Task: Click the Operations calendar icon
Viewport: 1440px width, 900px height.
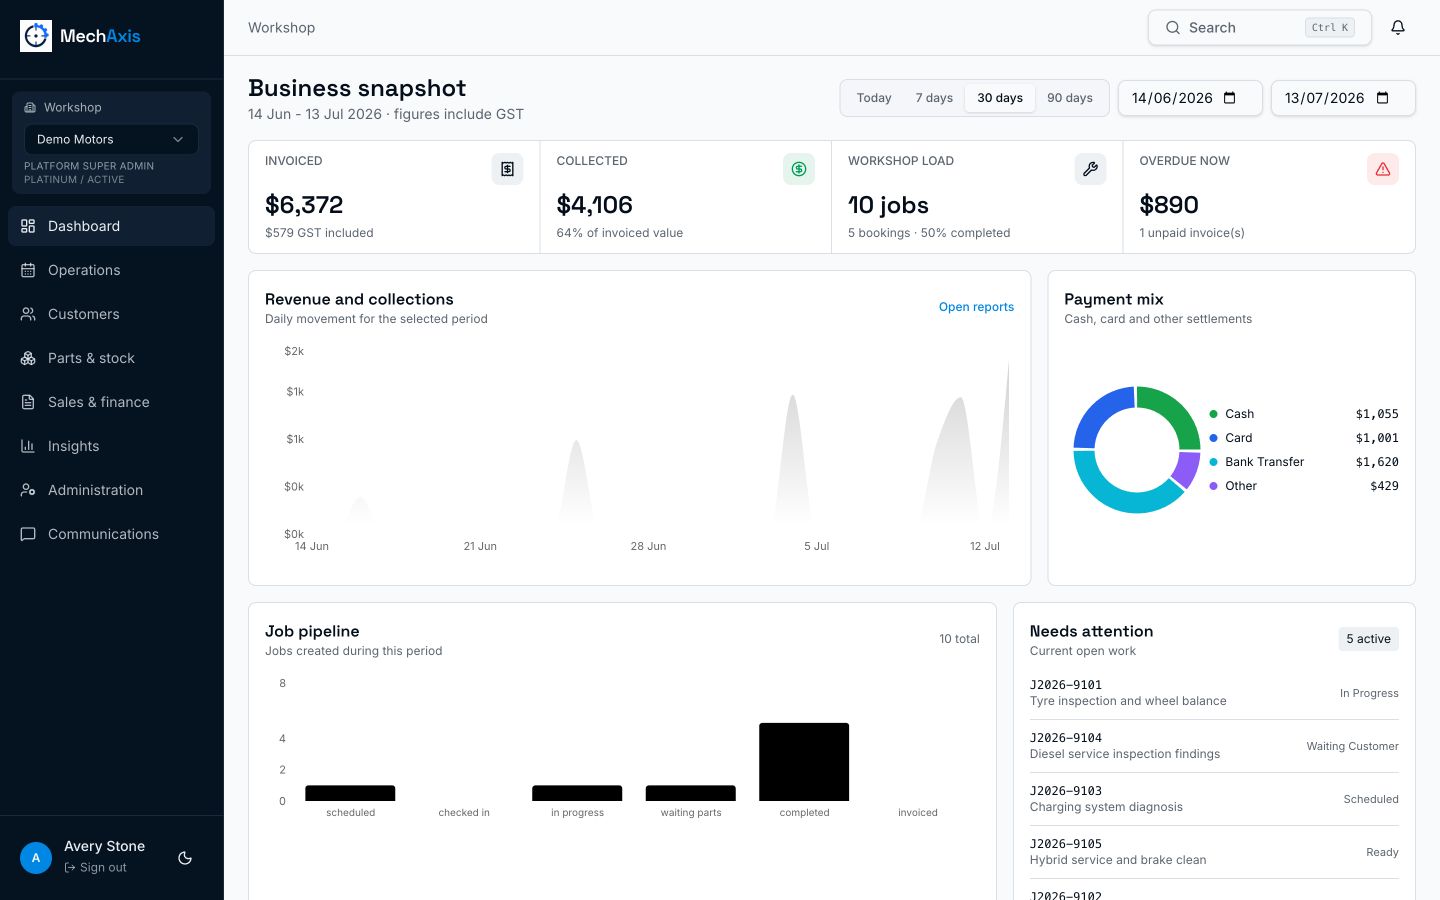Action: 28,270
